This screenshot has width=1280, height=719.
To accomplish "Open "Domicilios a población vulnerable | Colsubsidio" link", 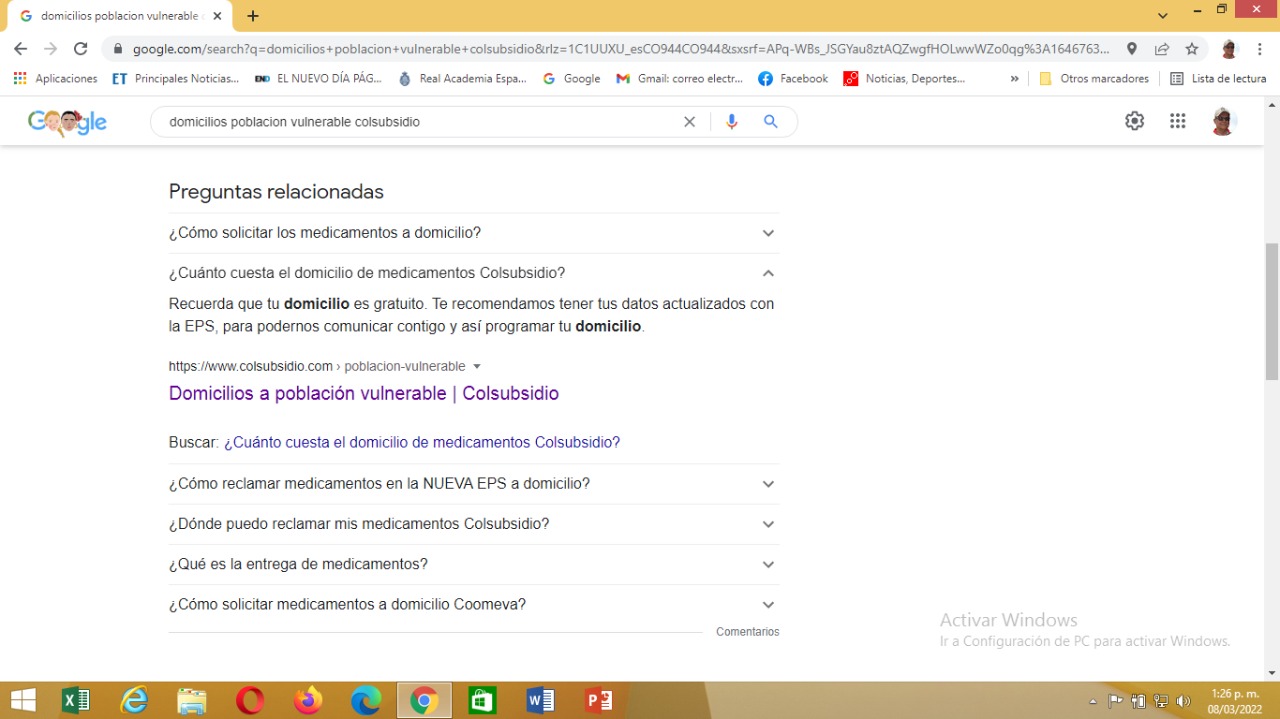I will click(363, 393).
